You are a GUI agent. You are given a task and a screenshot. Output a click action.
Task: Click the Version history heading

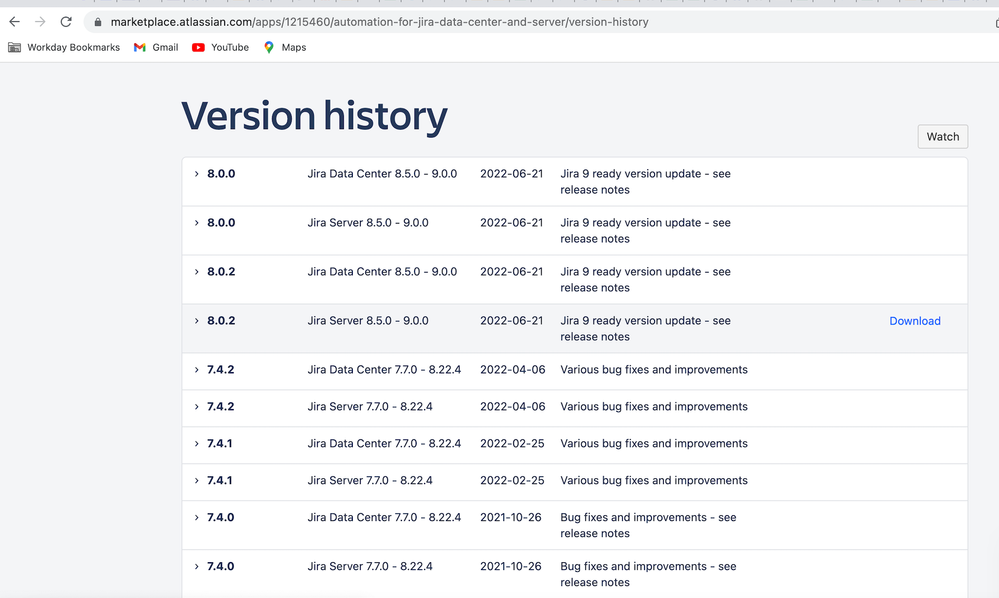point(314,117)
